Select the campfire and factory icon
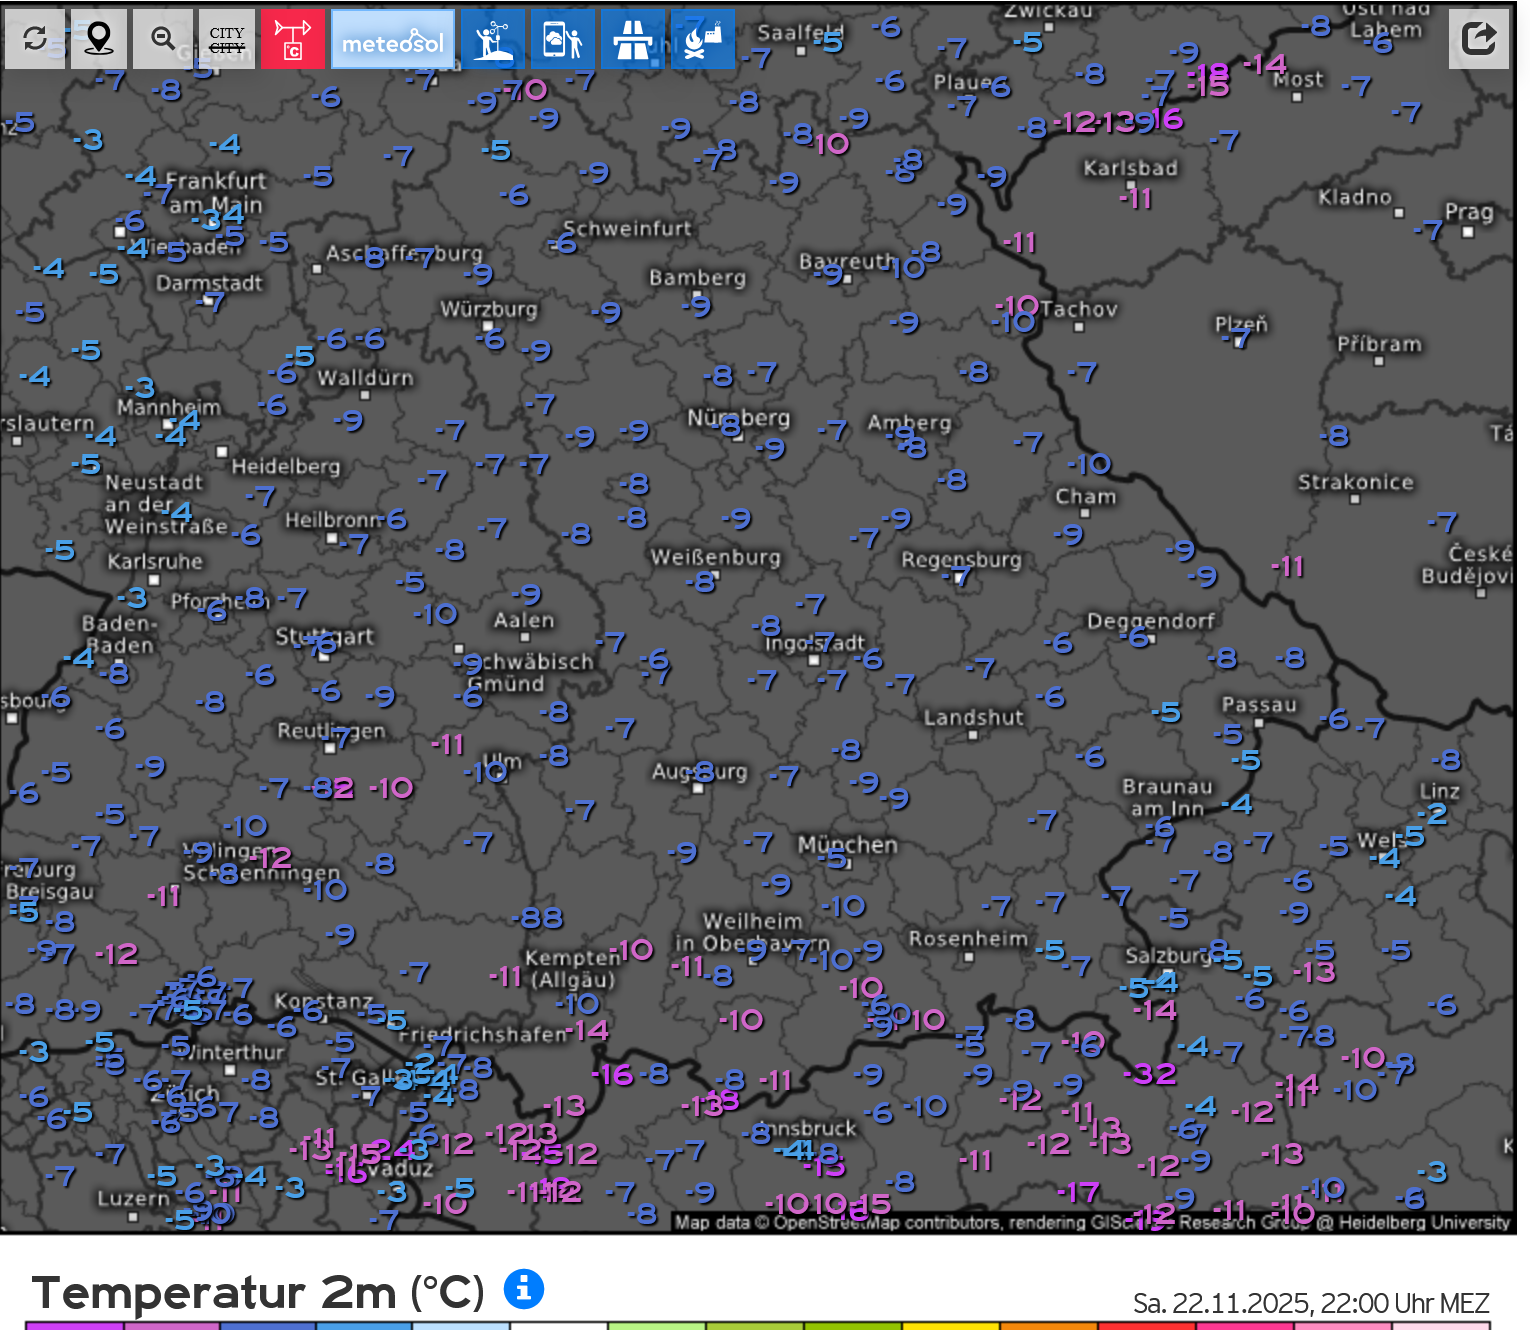The height and width of the screenshot is (1330, 1530). (703, 39)
